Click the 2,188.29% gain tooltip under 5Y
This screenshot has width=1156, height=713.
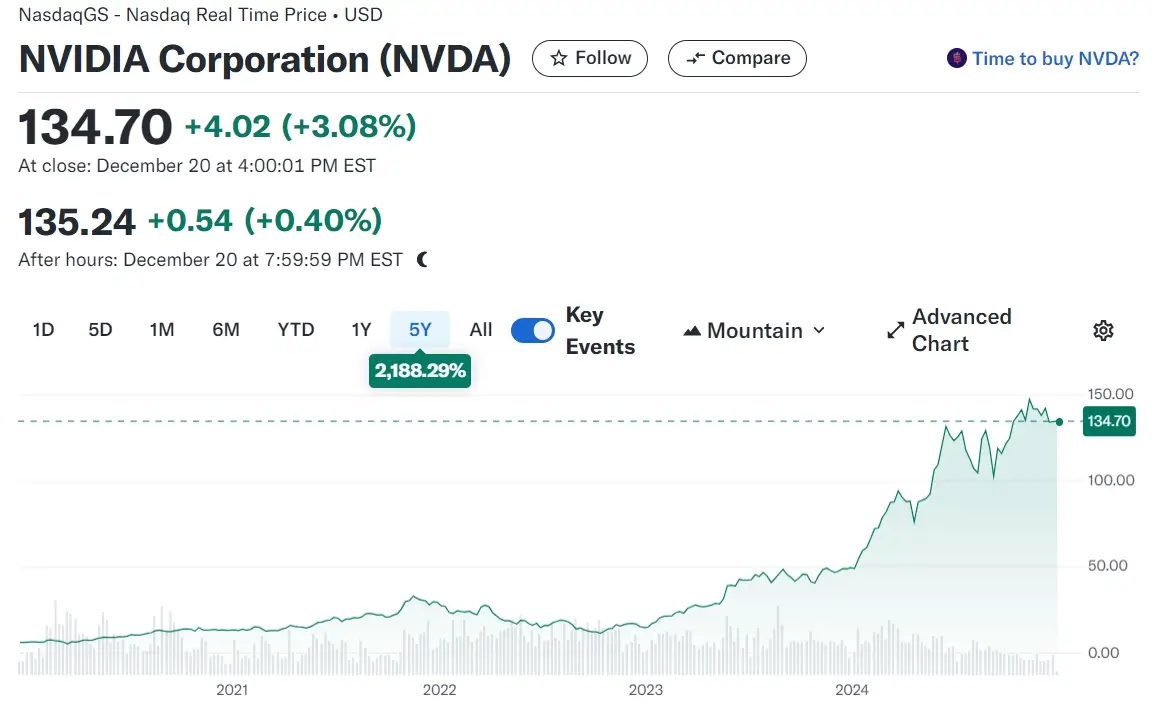420,370
